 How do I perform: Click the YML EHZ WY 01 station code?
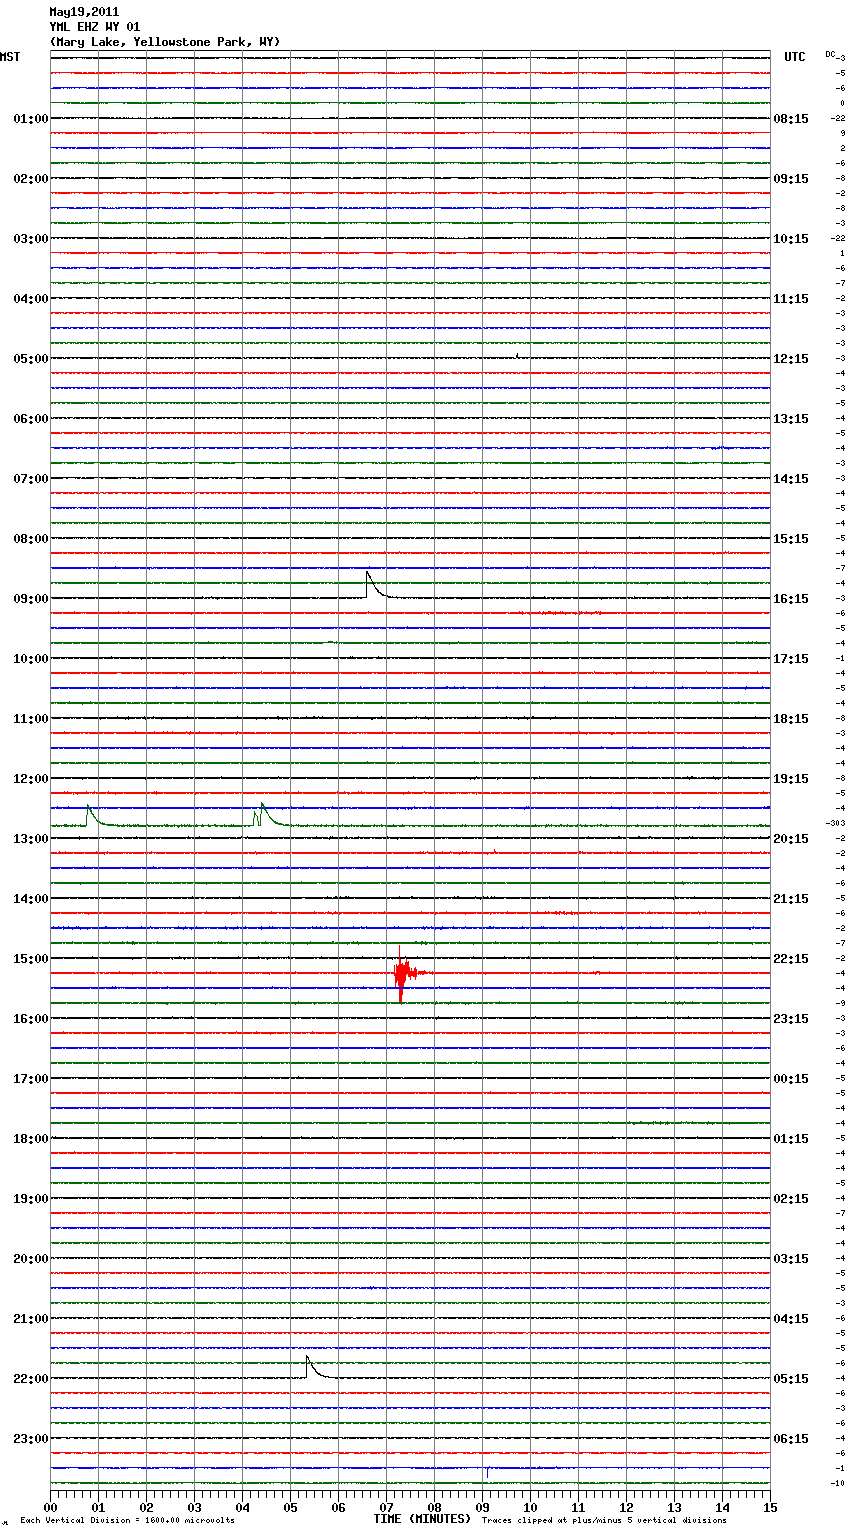[95, 27]
